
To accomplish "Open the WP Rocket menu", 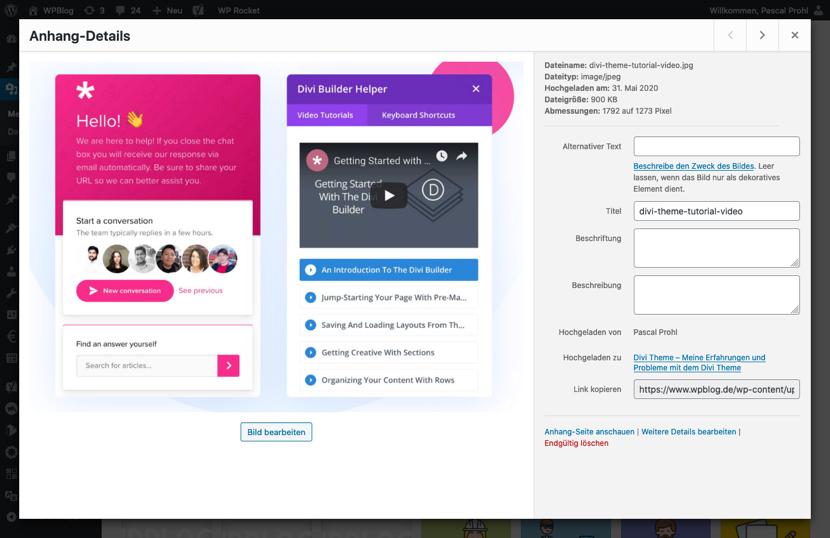I will click(238, 10).
